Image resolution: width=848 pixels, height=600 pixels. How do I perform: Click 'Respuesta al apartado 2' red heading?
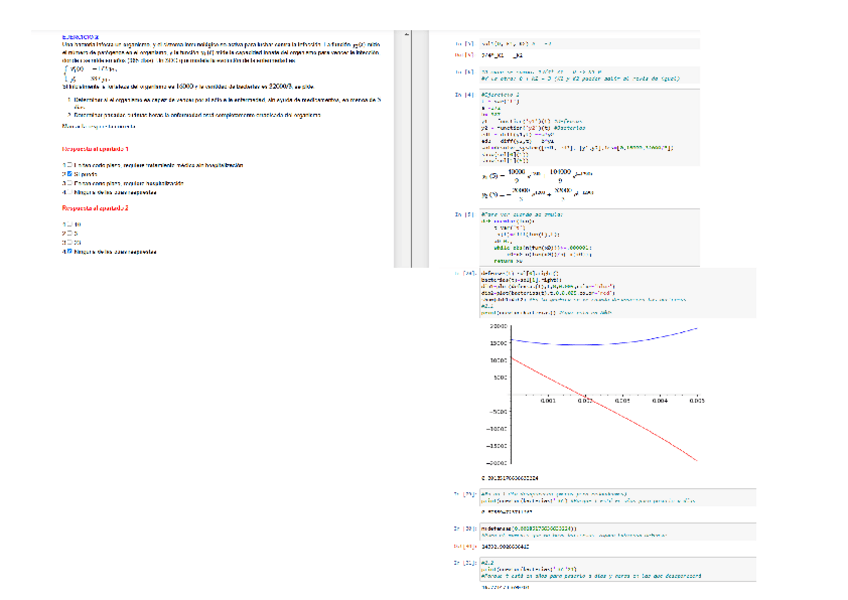coord(94,209)
